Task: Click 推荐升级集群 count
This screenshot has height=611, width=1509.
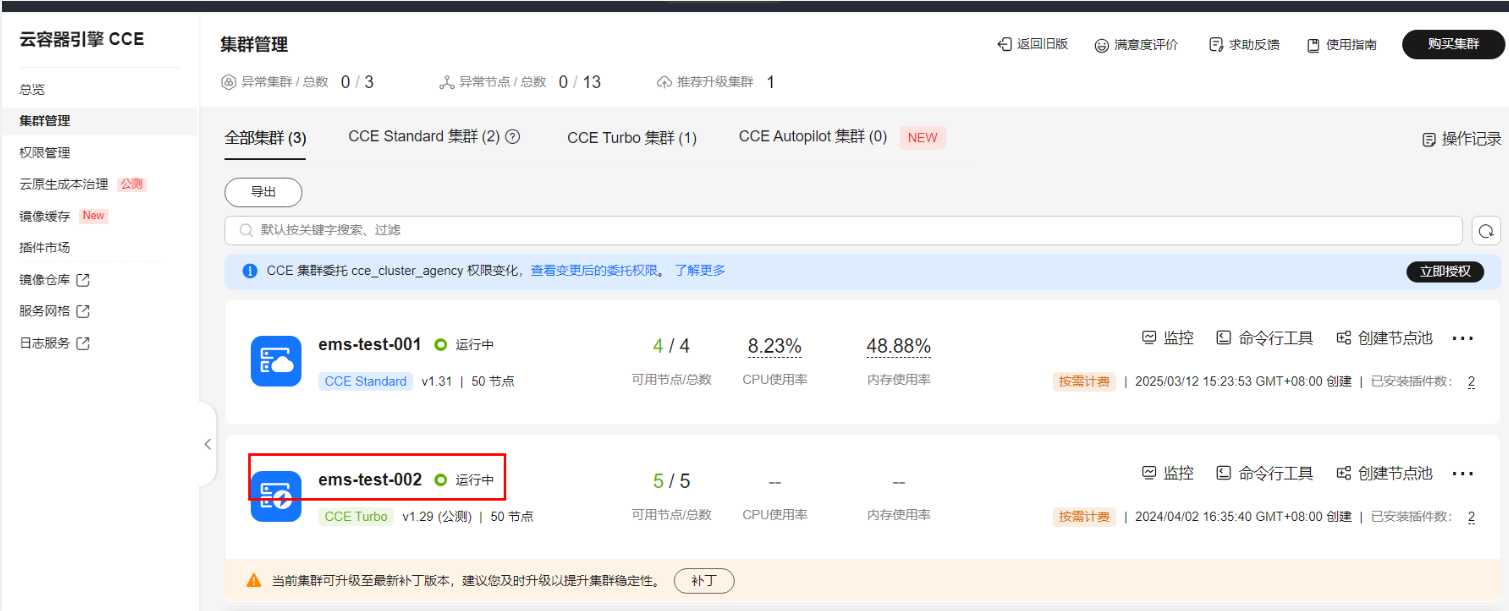Action: point(771,82)
